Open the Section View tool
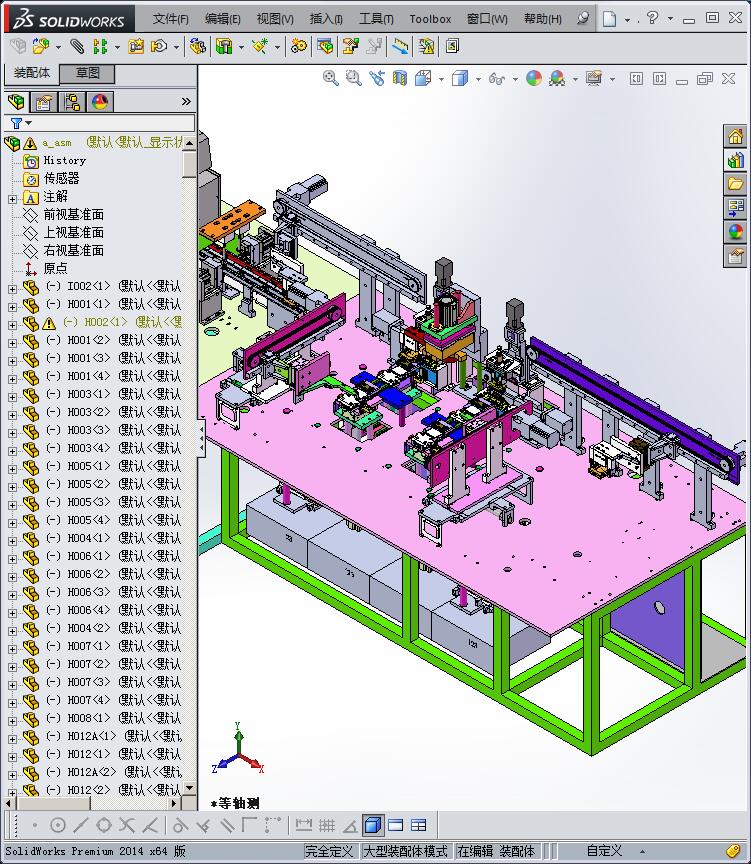The height and width of the screenshot is (864, 751). [x=399, y=78]
